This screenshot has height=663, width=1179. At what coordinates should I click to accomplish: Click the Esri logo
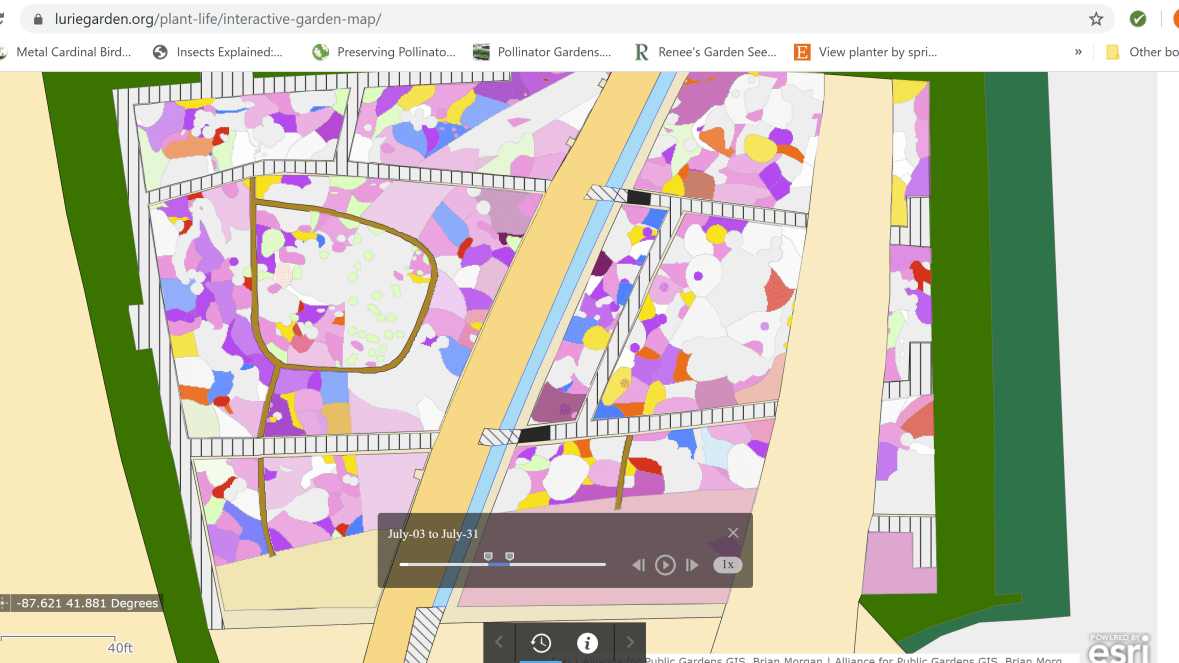pos(1119,647)
